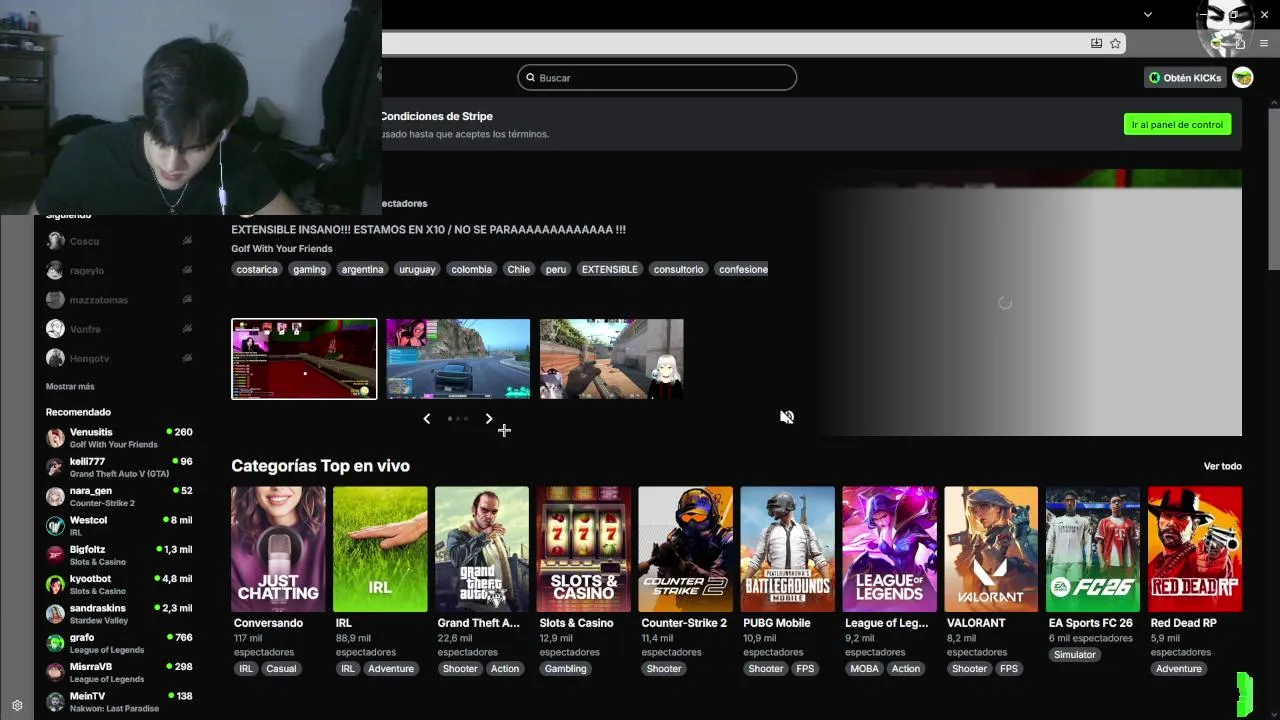Open kyootbot recommended channel
The width and height of the screenshot is (1280, 720).
[119, 584]
